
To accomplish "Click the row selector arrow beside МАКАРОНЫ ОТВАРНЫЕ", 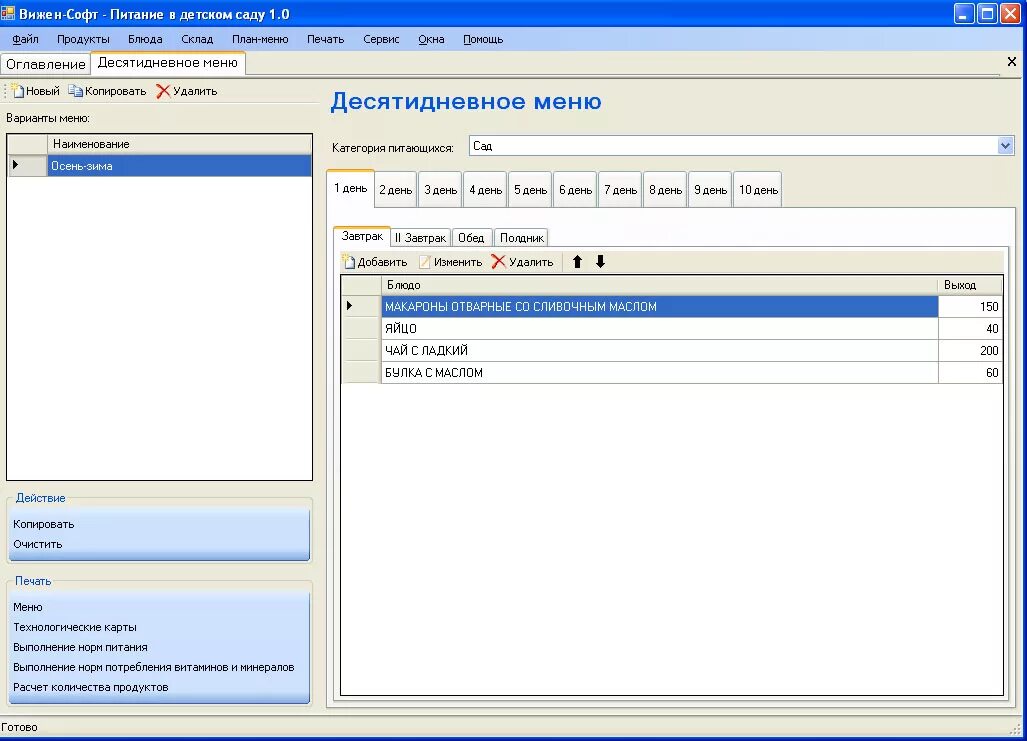I will (362, 306).
